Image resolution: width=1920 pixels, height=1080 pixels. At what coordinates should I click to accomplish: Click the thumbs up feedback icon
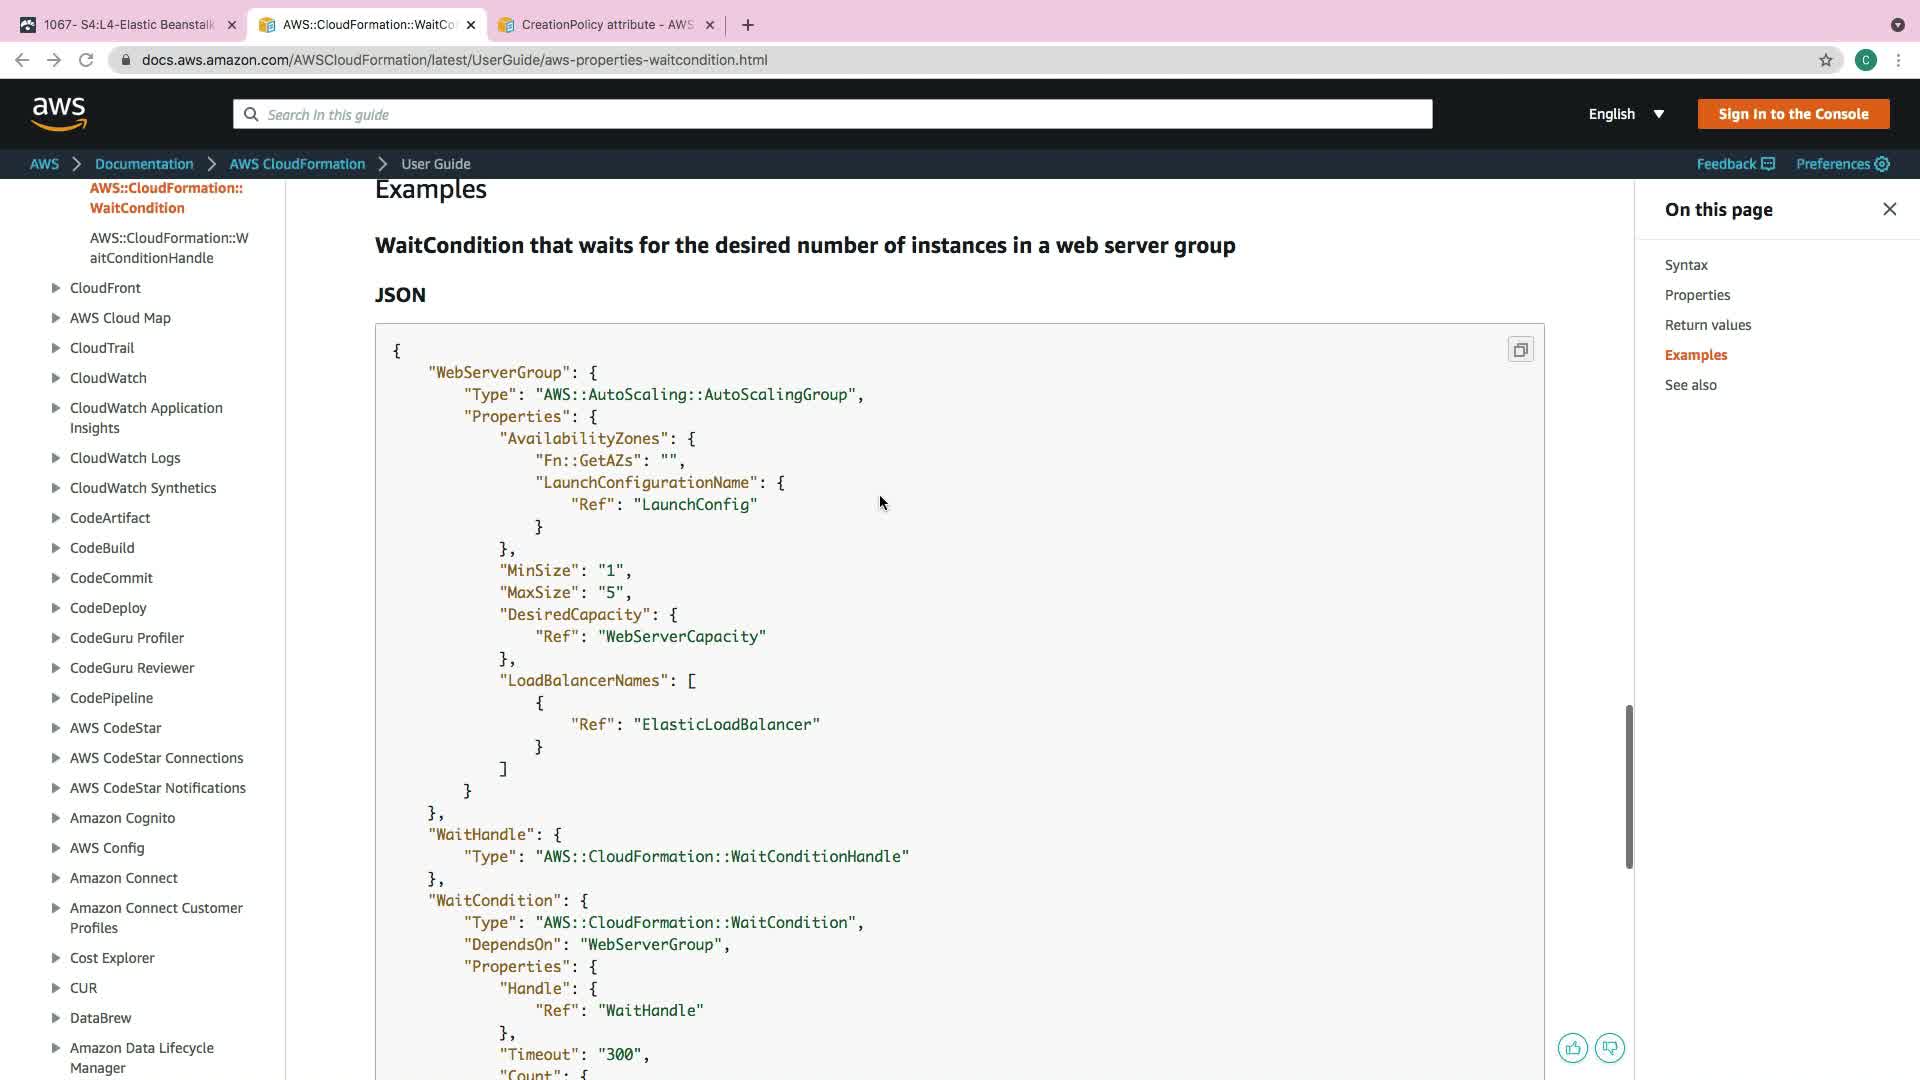(1572, 1048)
